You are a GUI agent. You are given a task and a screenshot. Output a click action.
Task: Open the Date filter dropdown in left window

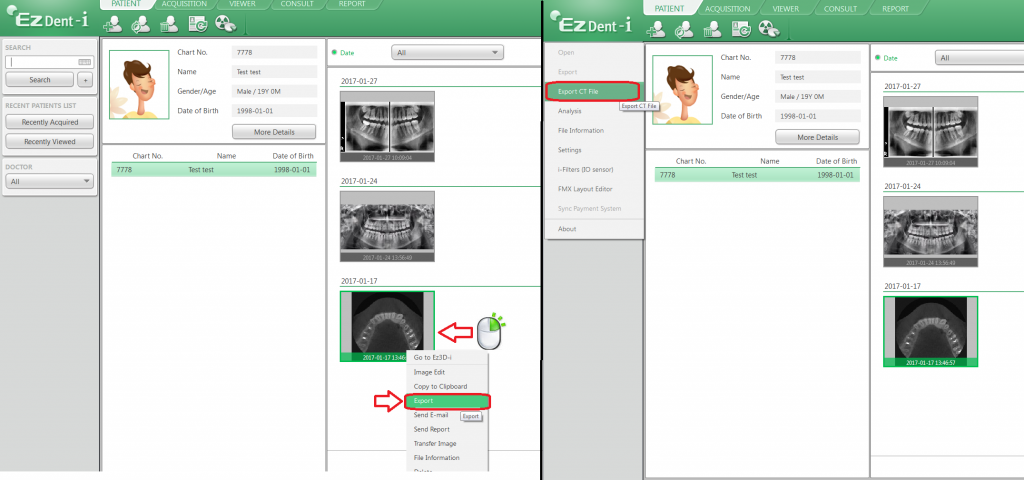tap(447, 52)
